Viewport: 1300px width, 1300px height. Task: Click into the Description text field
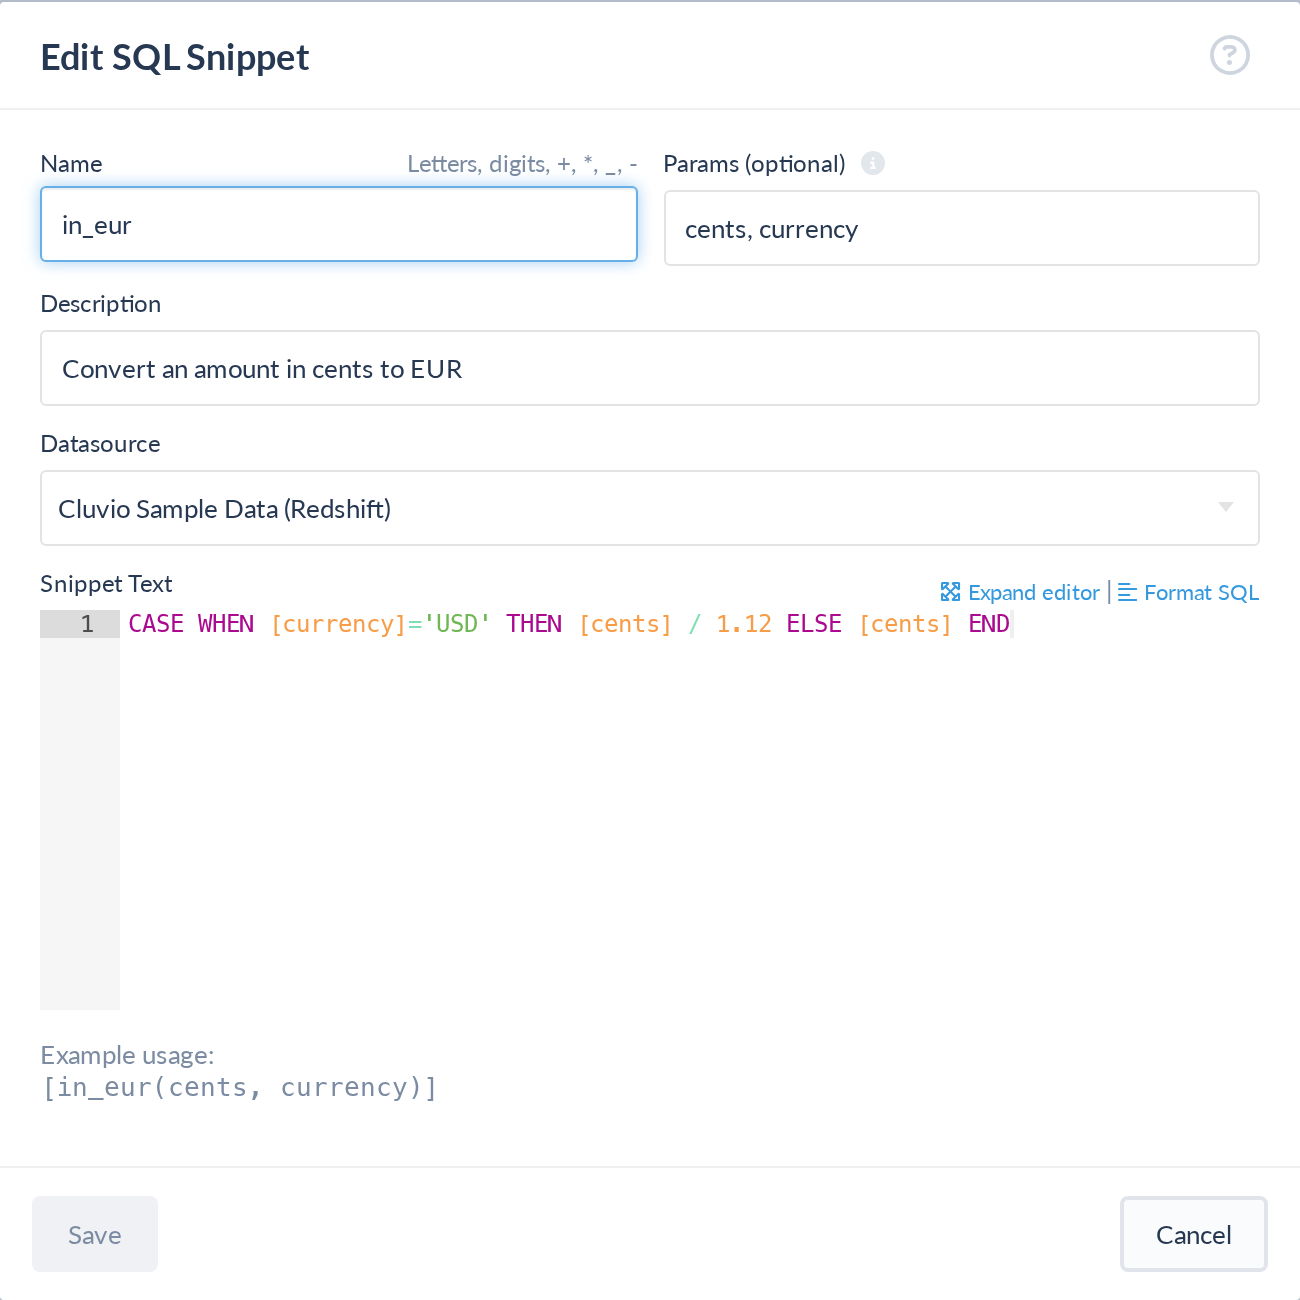650,368
